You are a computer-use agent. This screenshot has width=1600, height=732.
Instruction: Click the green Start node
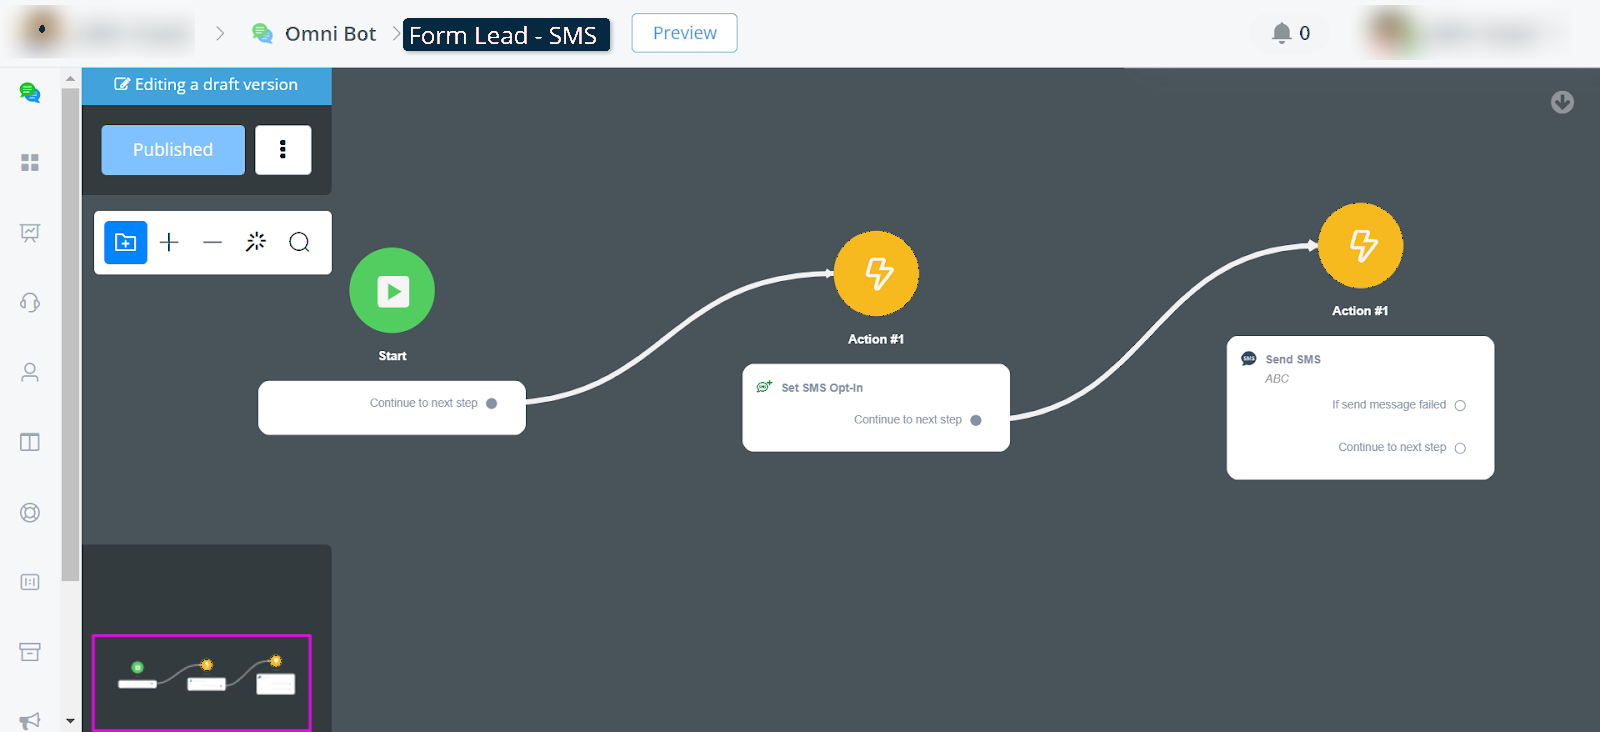[392, 290]
